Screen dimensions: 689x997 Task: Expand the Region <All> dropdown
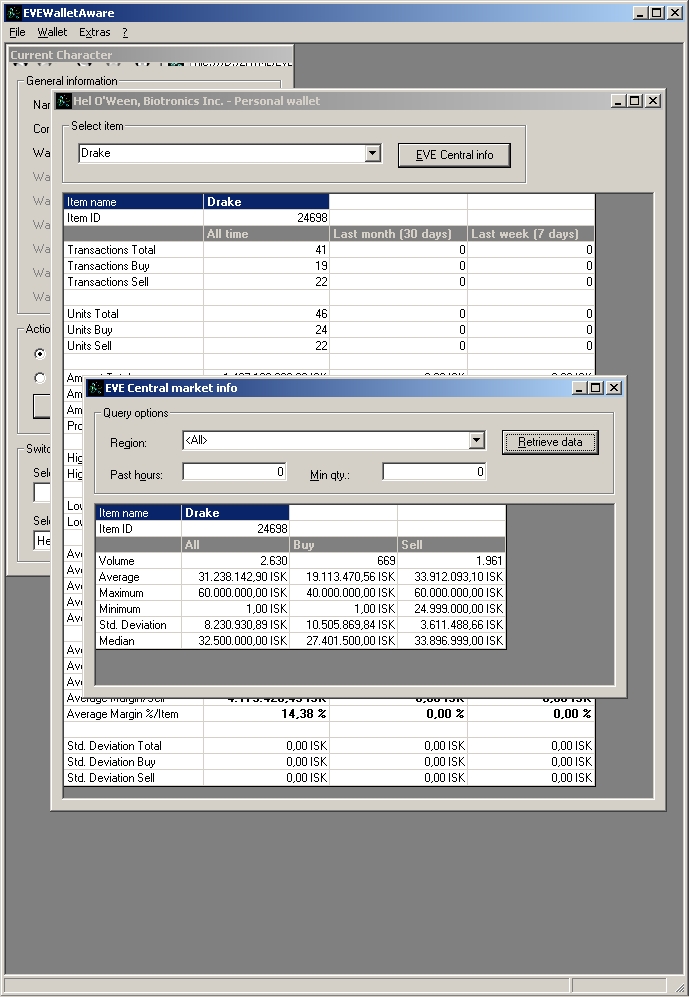477,440
